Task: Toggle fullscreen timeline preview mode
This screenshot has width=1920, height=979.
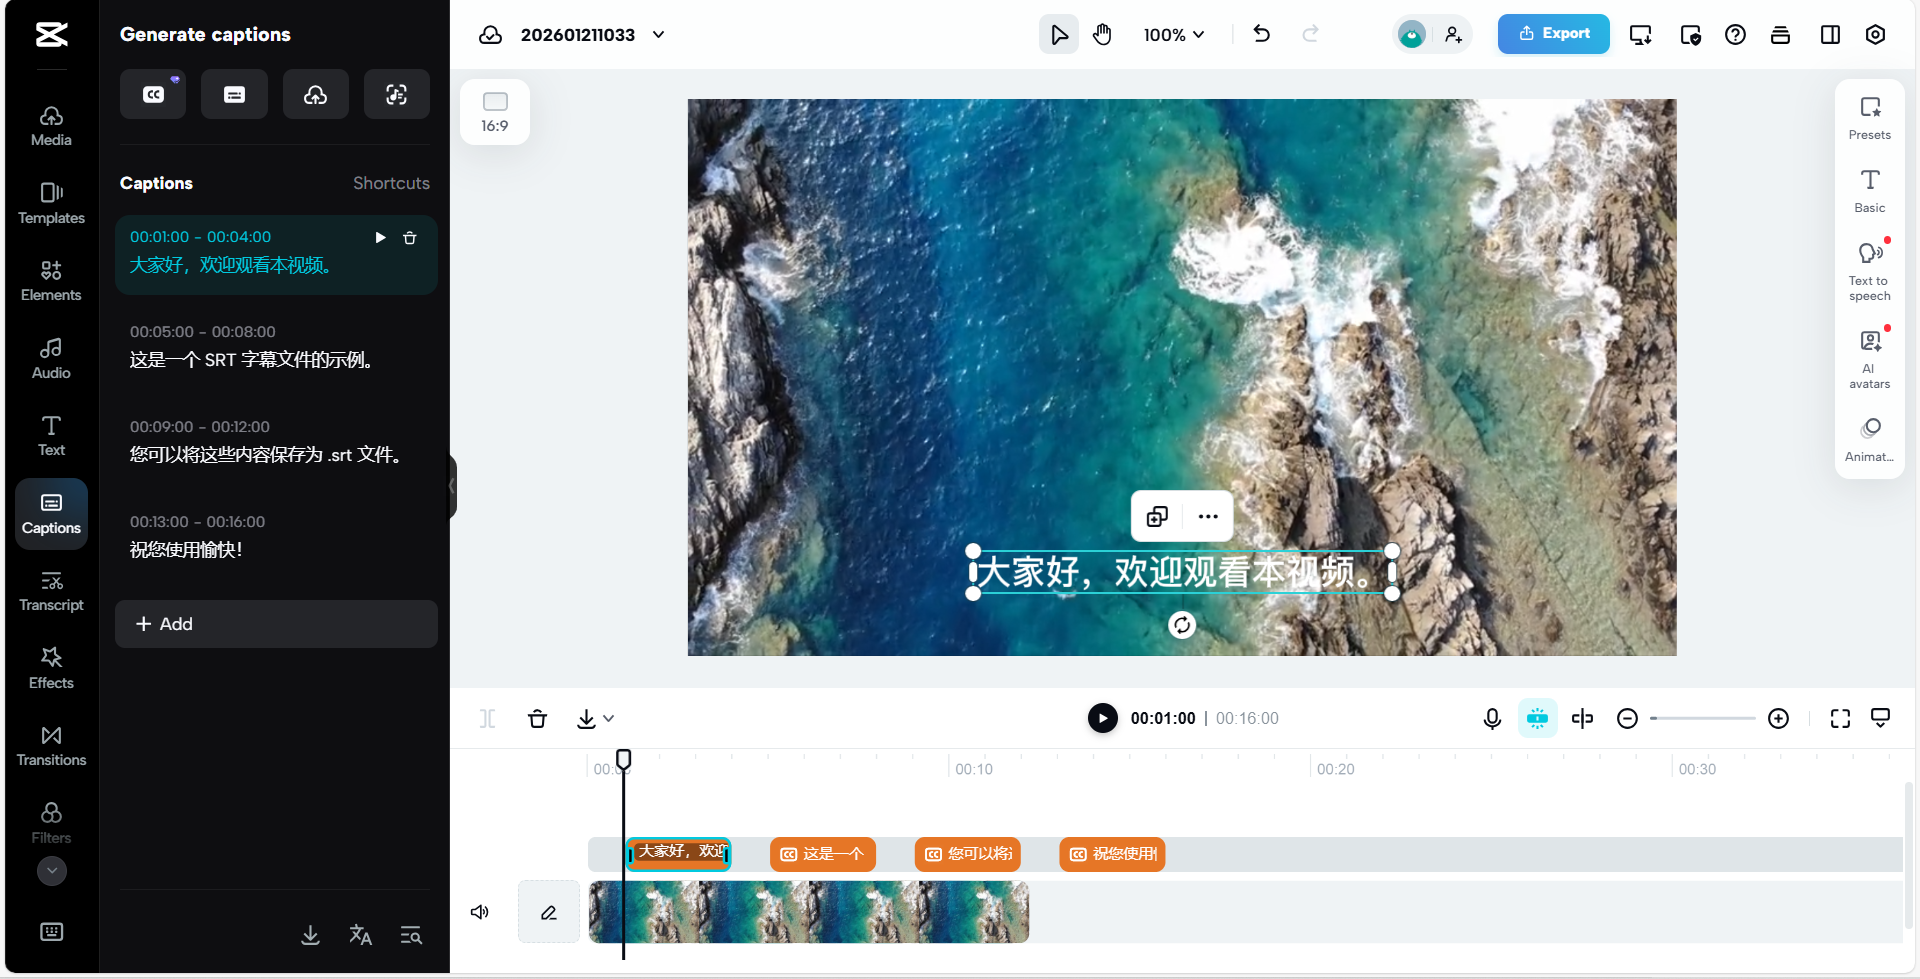Action: tap(1840, 718)
